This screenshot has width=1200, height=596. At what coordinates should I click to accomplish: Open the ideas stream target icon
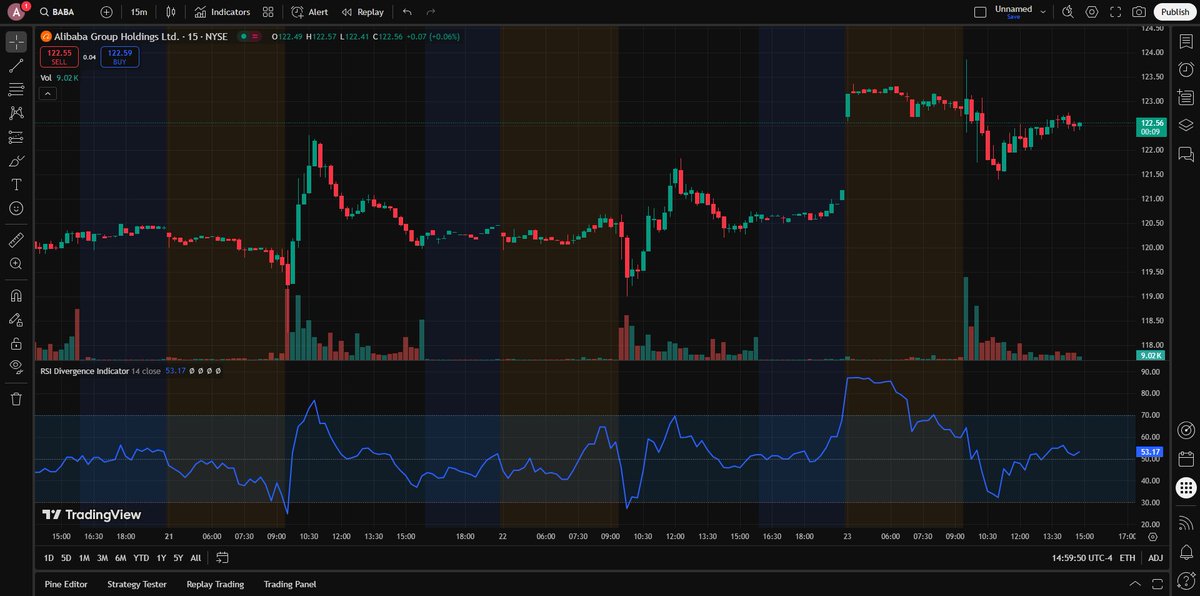coord(1185,431)
